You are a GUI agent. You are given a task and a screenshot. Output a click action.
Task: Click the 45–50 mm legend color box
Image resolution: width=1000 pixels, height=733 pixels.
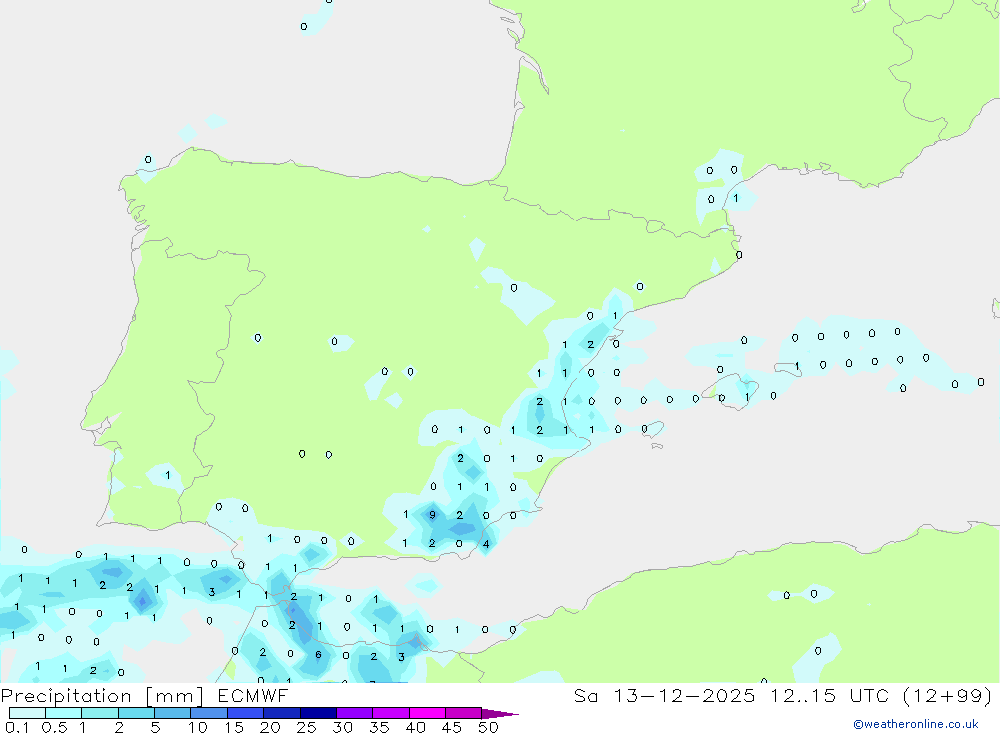(464, 713)
